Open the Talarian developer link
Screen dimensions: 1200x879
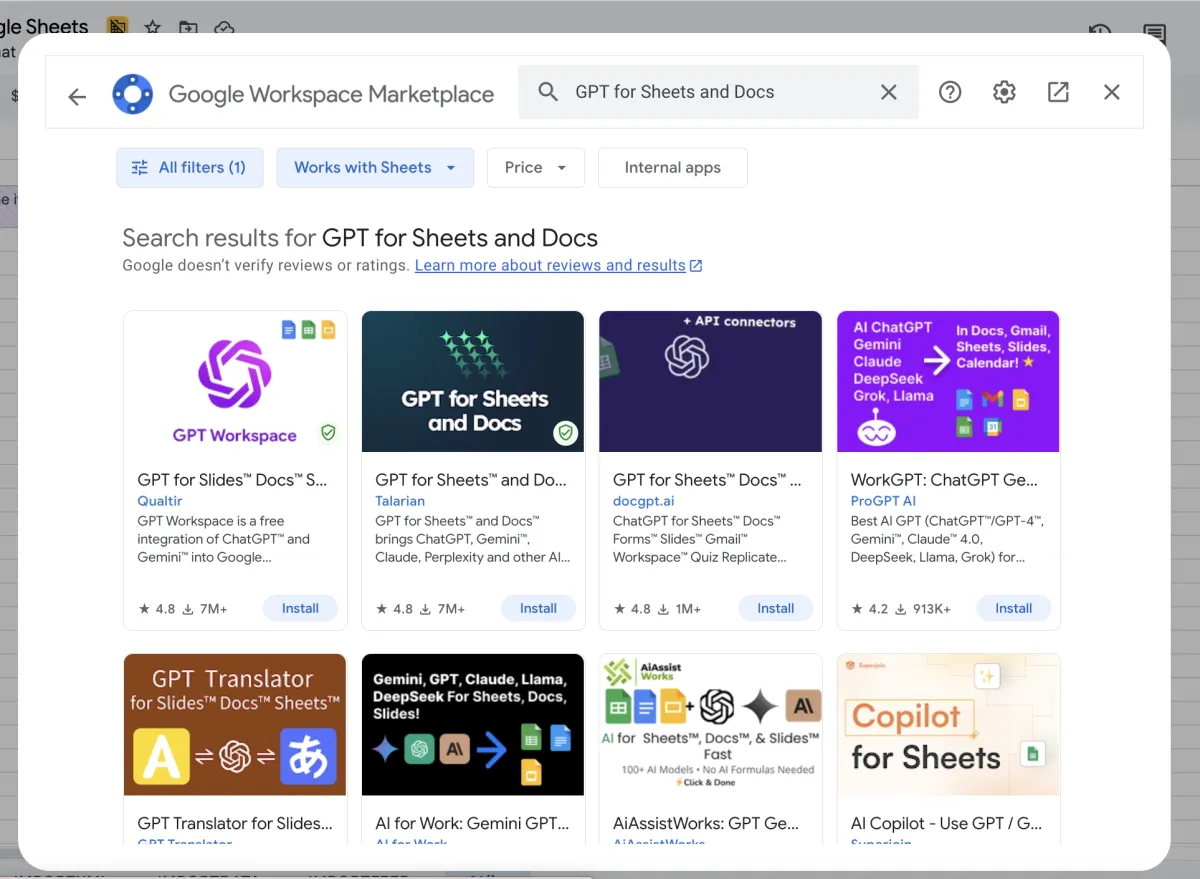click(x=400, y=501)
